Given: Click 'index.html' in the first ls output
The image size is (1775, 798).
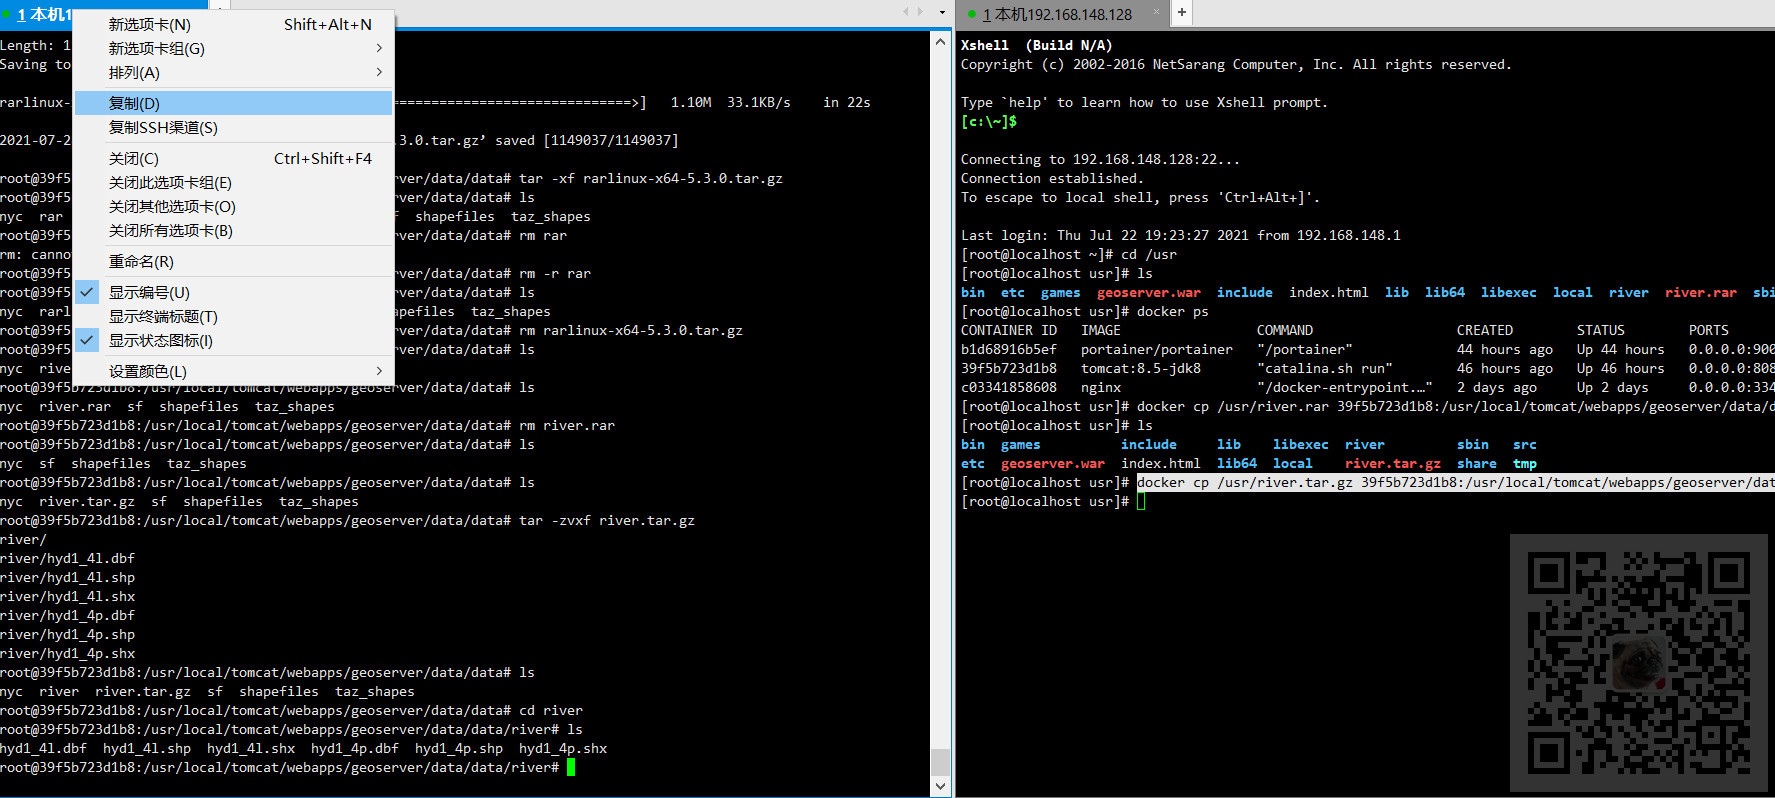Looking at the screenshot, I should point(1329,292).
